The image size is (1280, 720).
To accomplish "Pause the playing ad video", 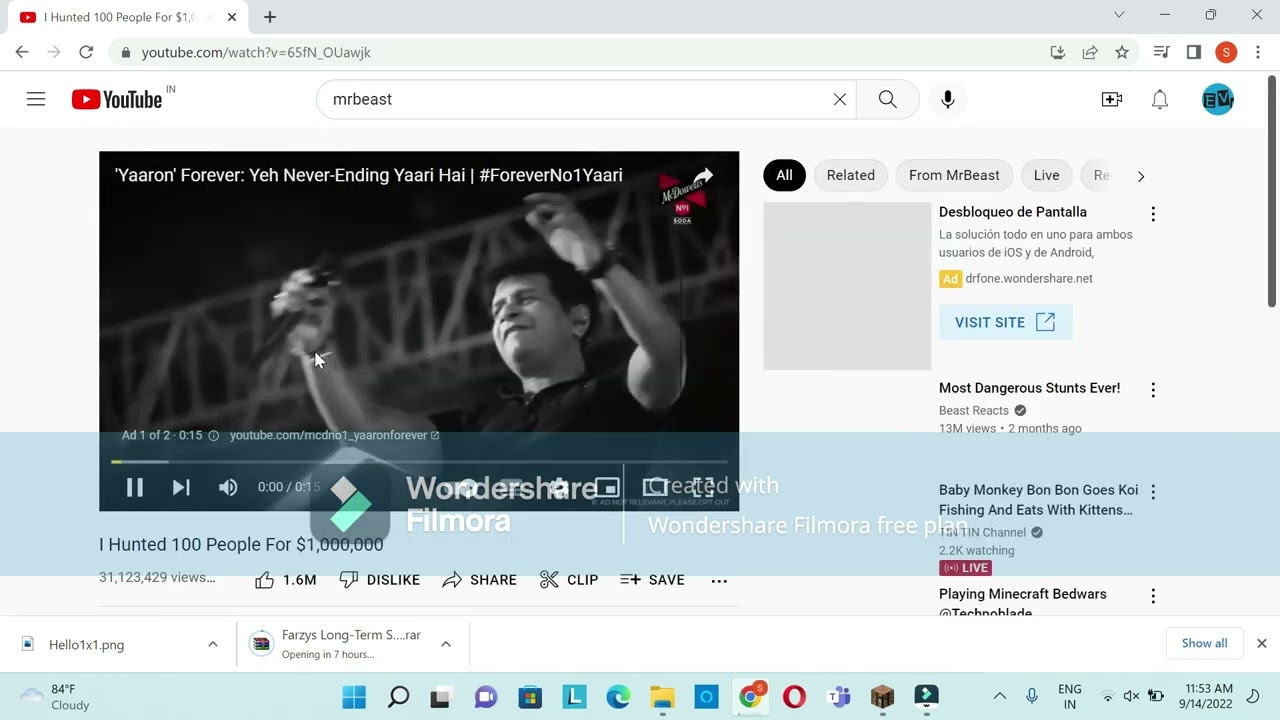I will 134,487.
